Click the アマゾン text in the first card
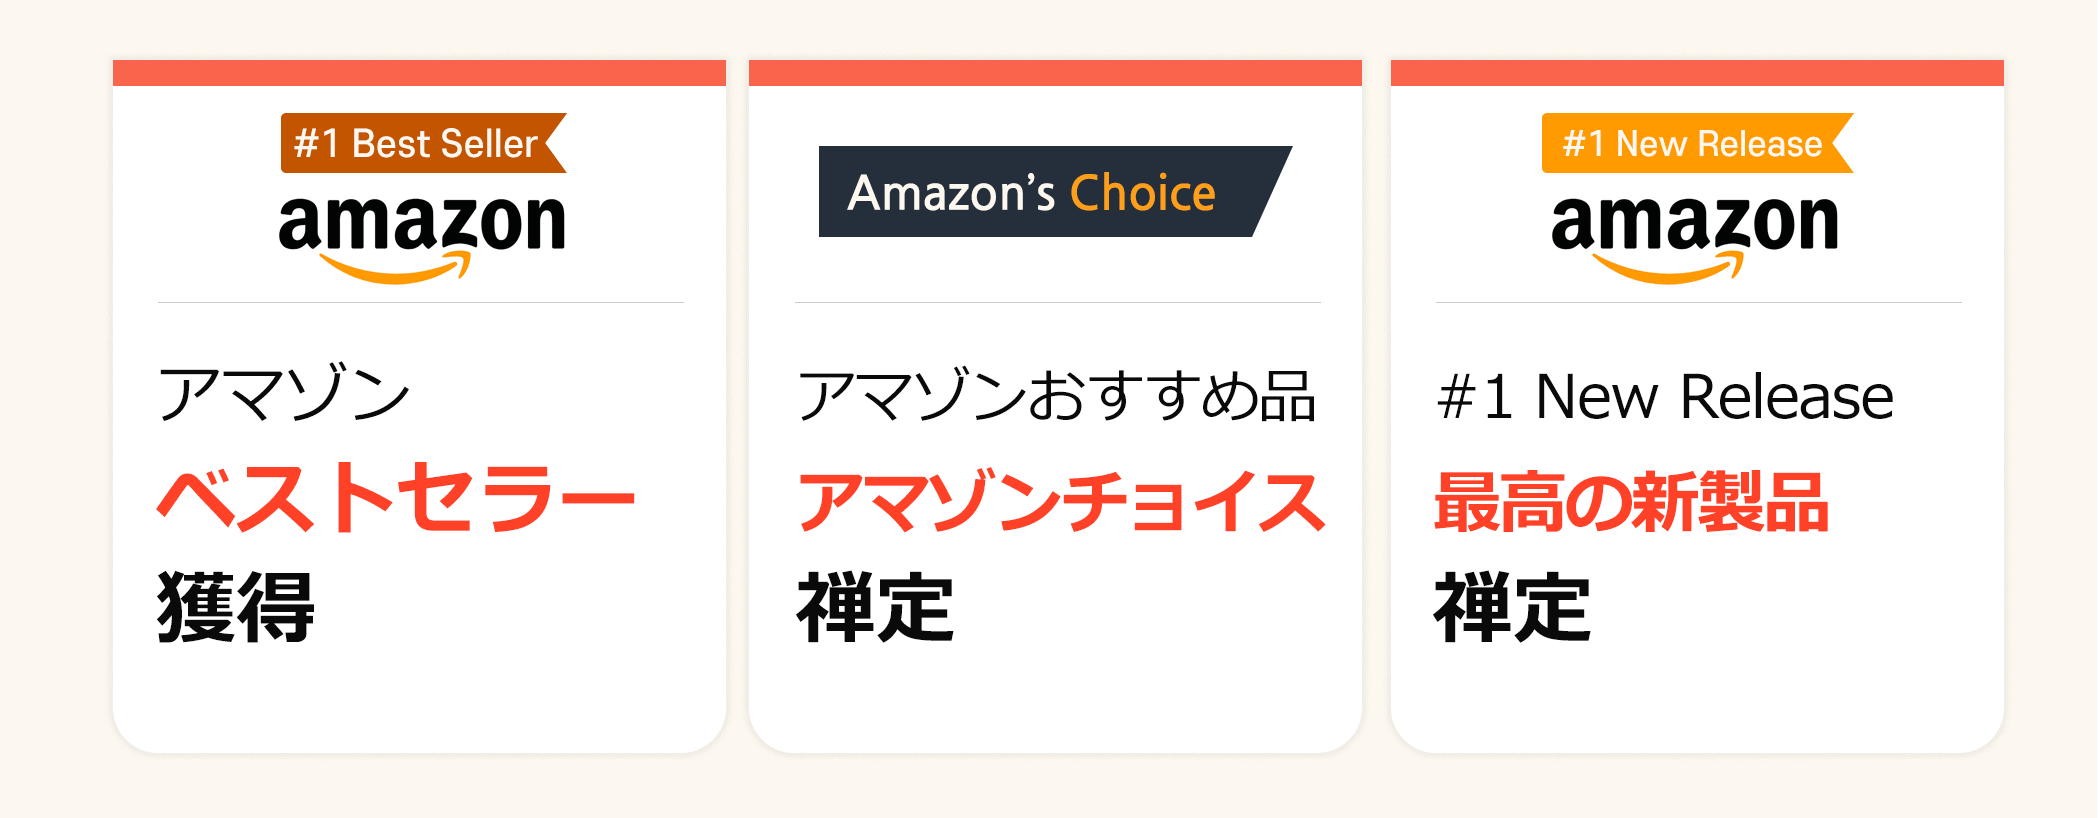2100x818 pixels. (284, 394)
